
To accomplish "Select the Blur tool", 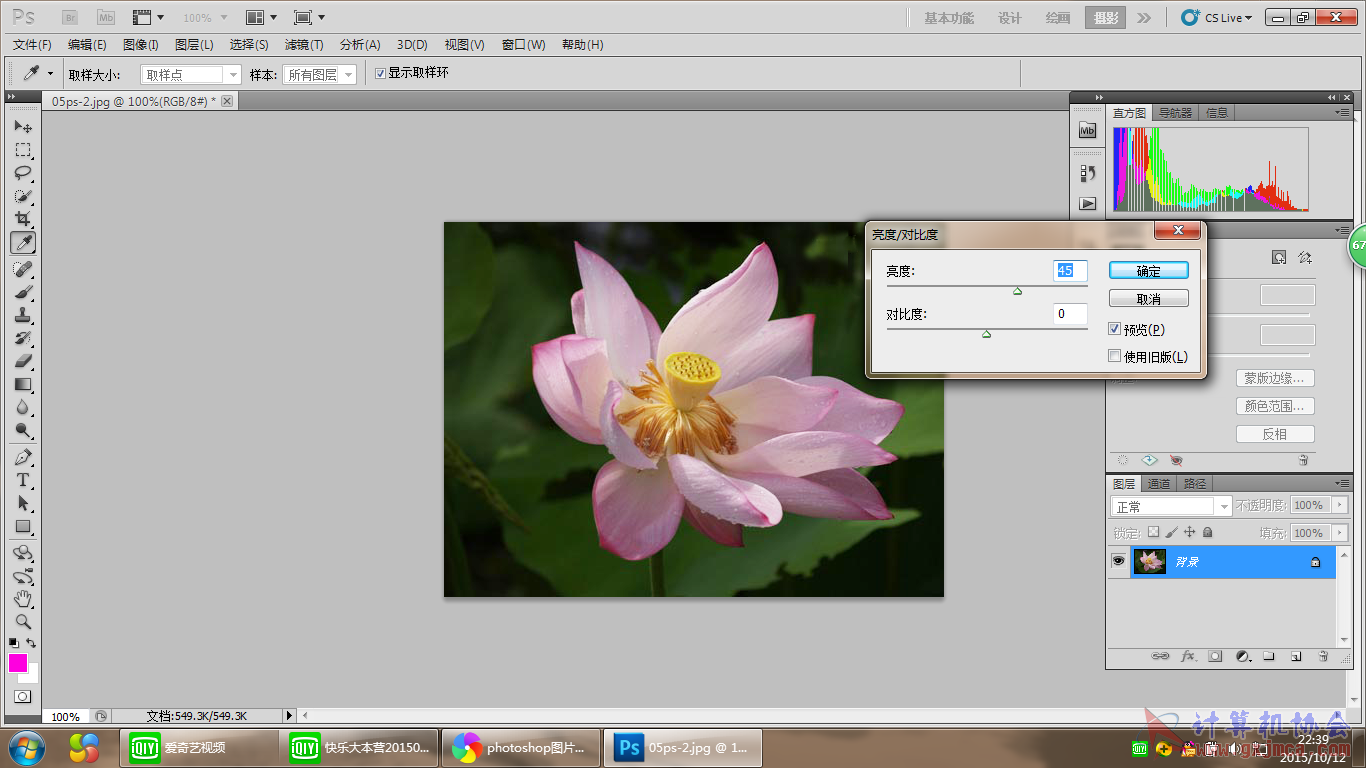I will coord(23,407).
